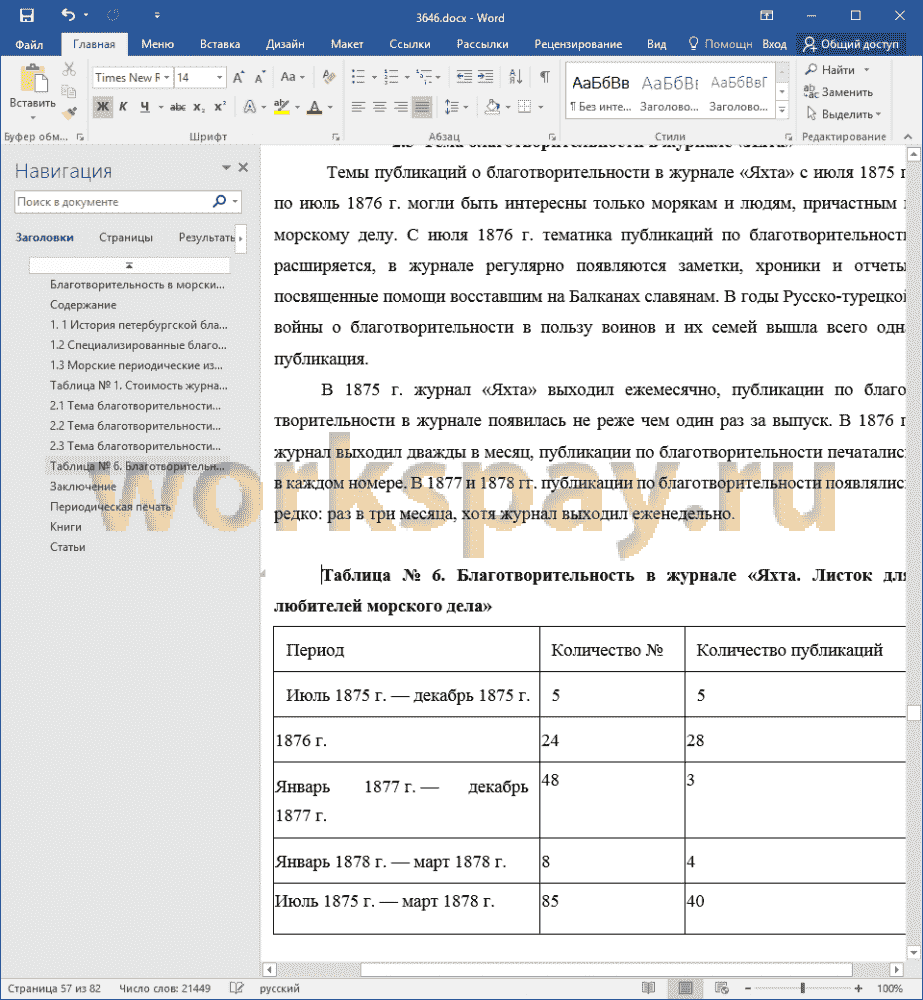Clear all formatting with eraser icon
Screen dimensions: 923x1000
[x=329, y=77]
